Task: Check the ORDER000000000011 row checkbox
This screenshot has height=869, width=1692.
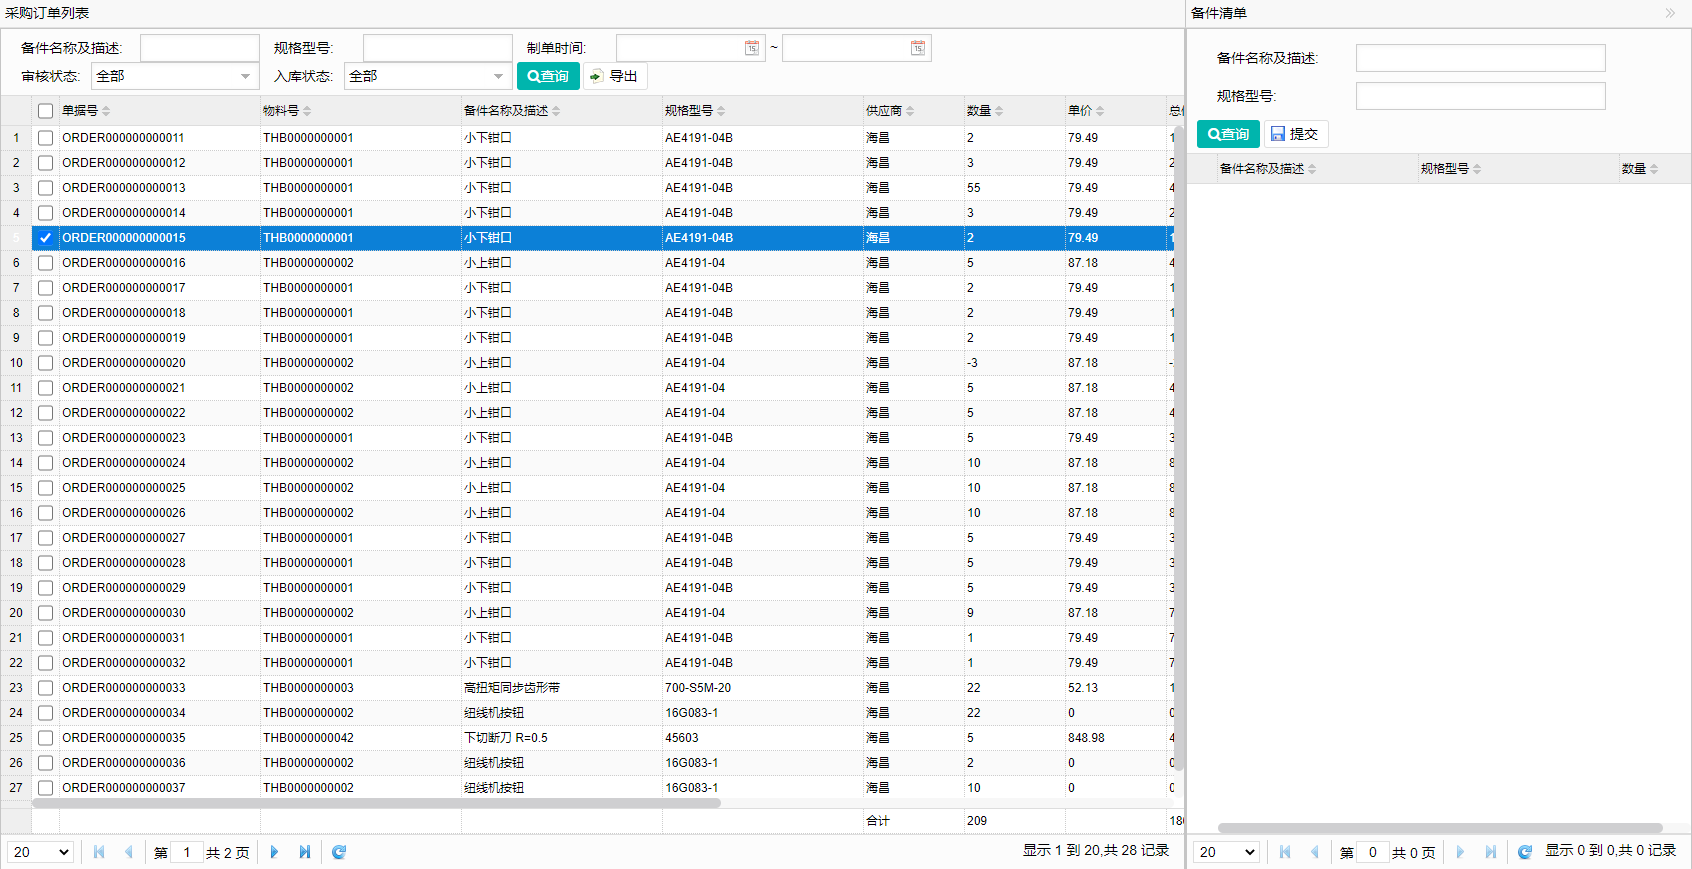Action: 45,138
